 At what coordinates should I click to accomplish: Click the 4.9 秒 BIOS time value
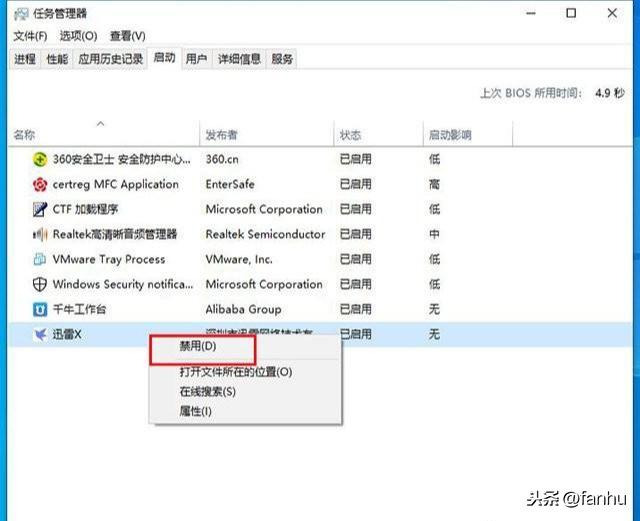pyautogui.click(x=610, y=93)
